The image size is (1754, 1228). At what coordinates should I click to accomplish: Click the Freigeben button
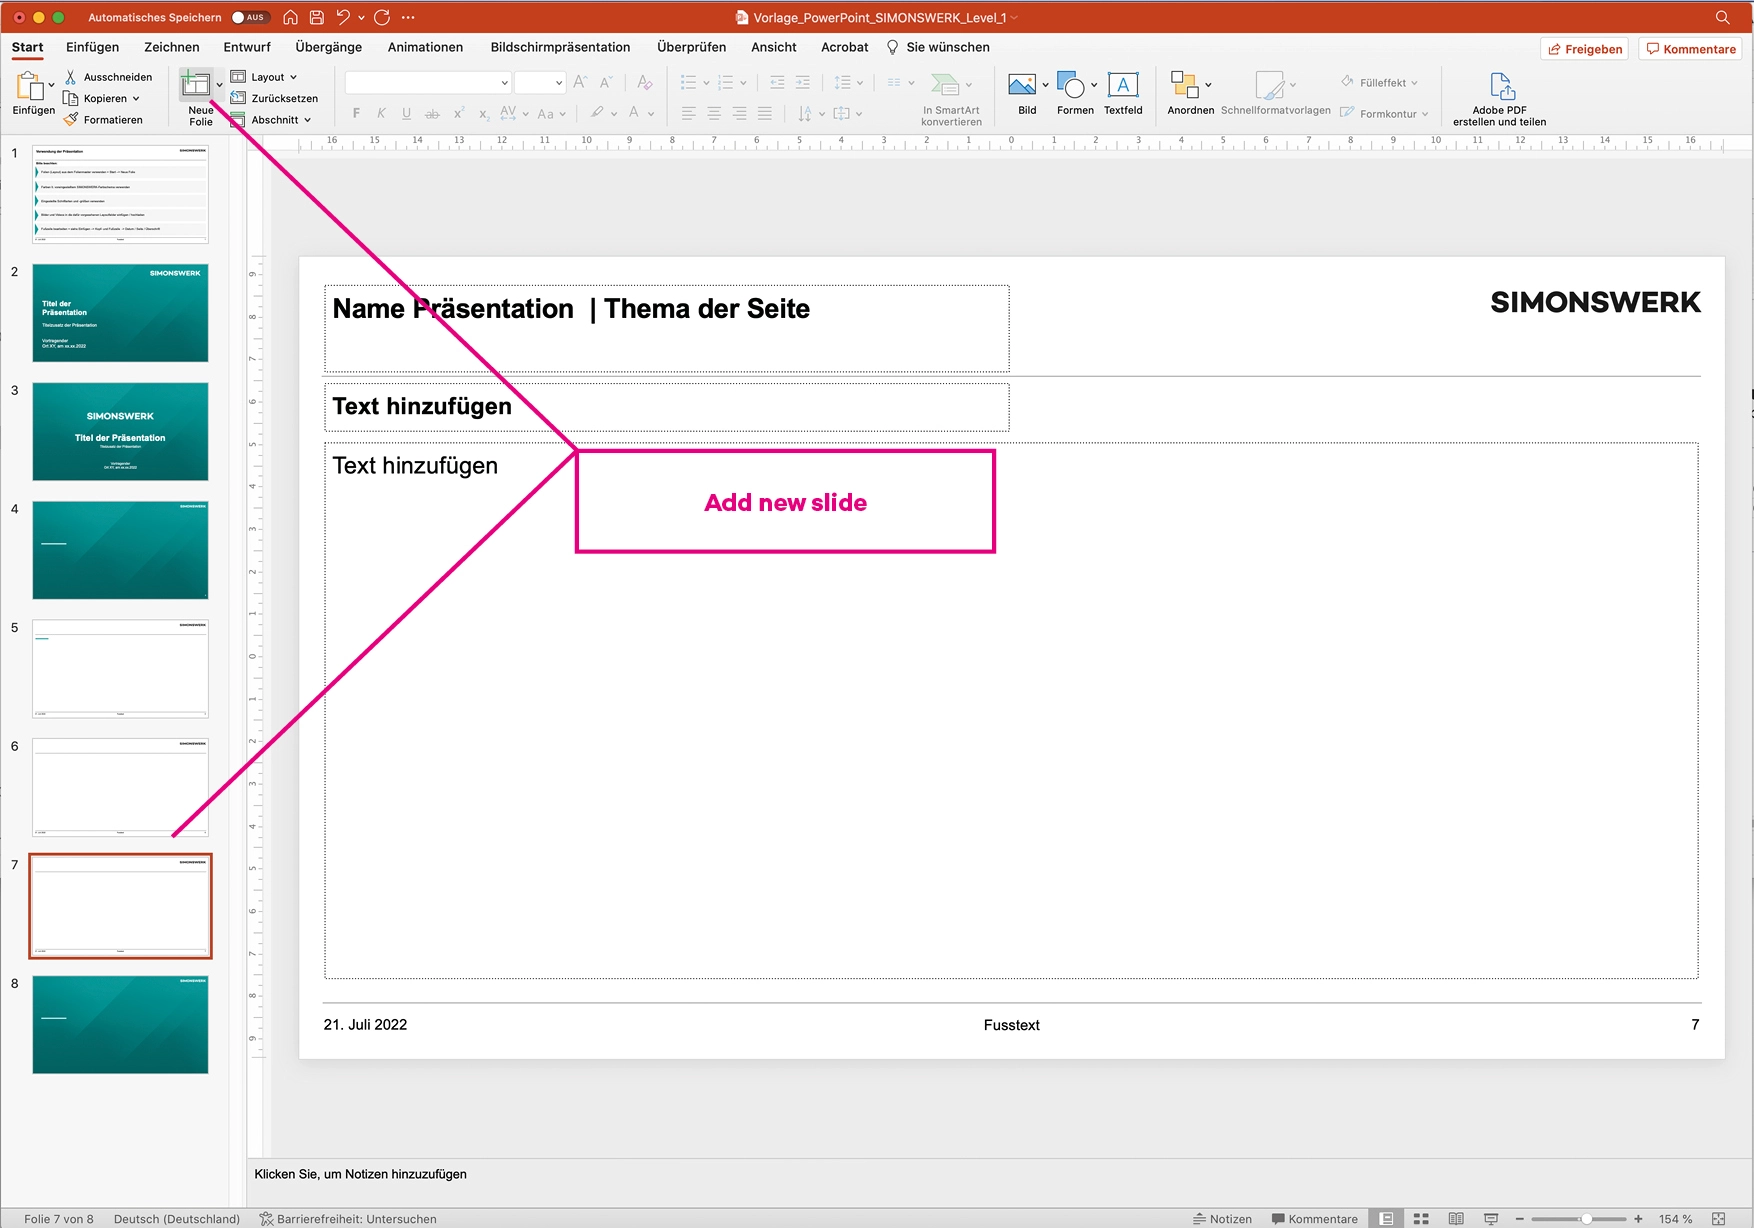(1584, 49)
